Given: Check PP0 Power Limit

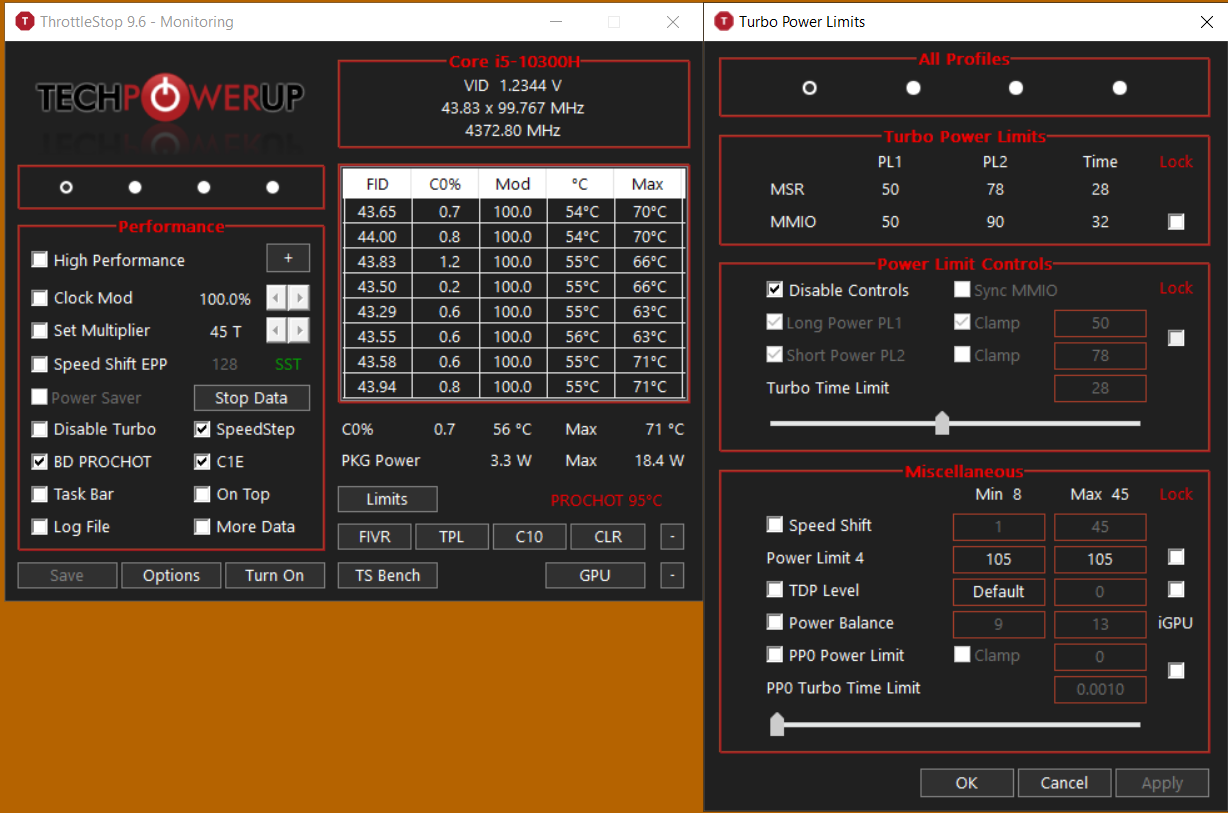Looking at the screenshot, I should point(775,655).
